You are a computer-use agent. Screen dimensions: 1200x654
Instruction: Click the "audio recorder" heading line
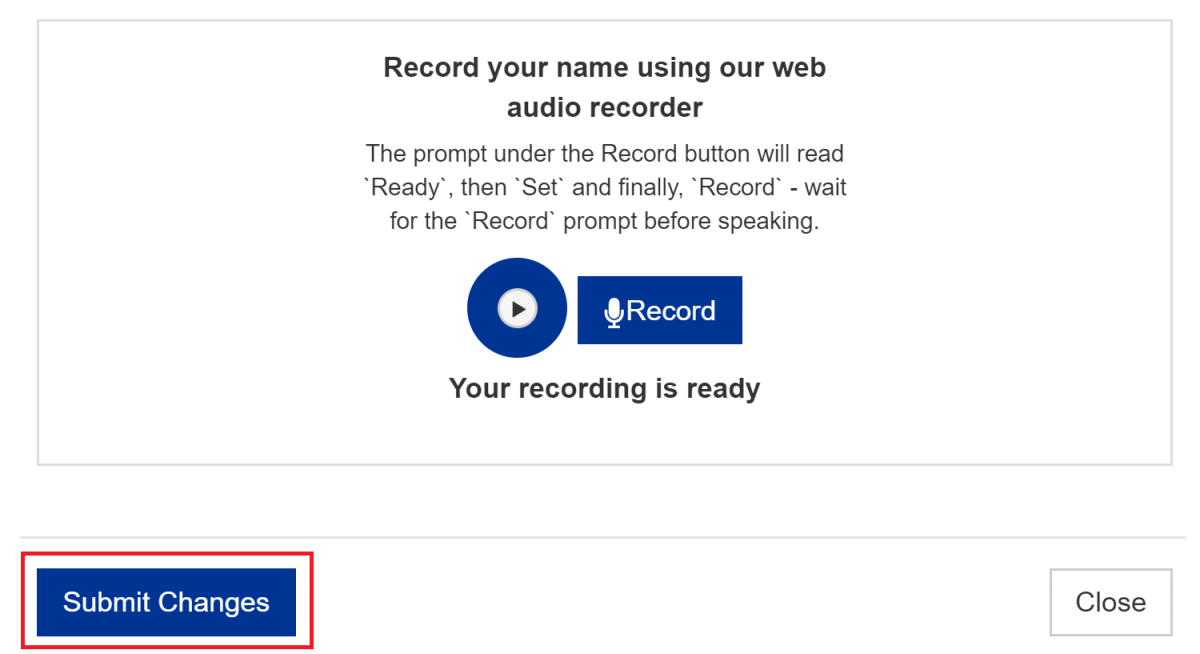coord(605,107)
